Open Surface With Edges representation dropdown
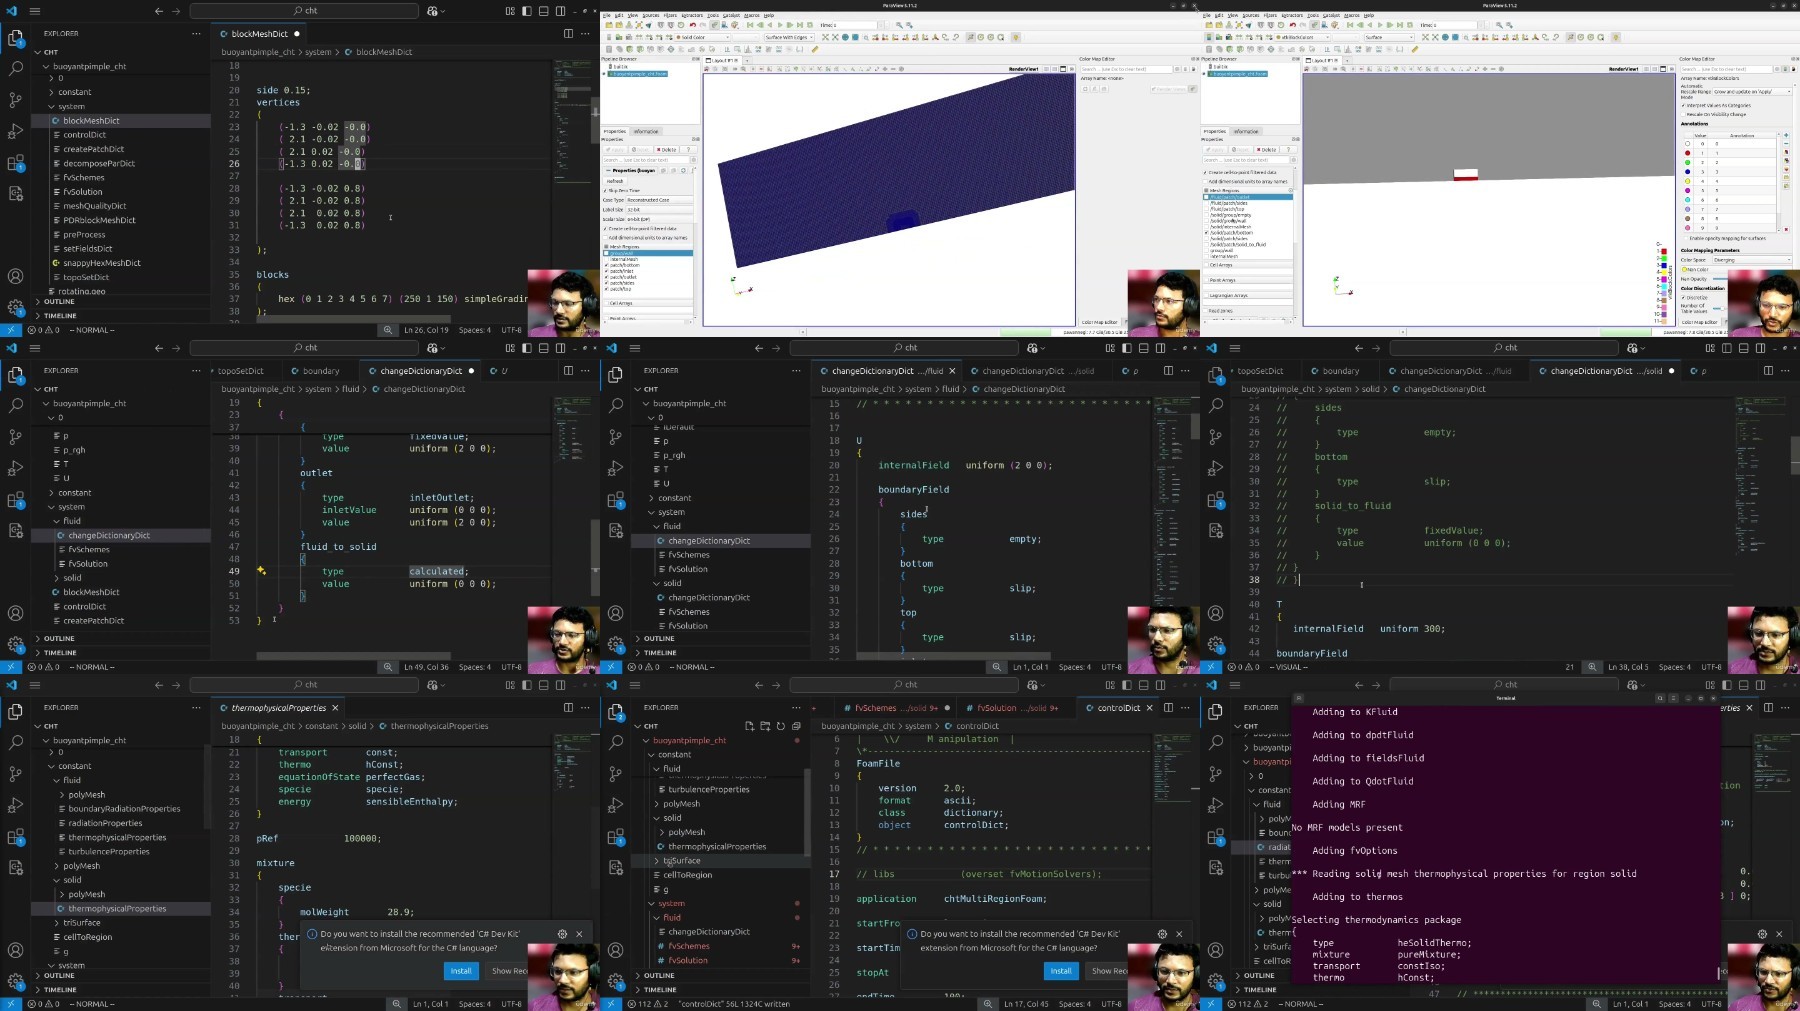1800x1011 pixels. [x=788, y=37]
